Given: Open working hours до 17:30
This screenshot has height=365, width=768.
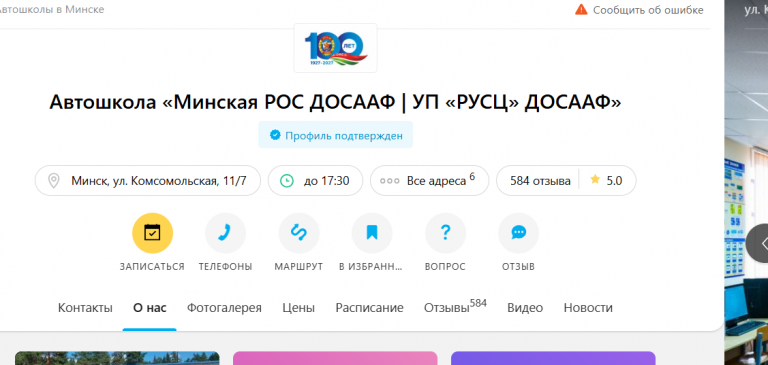Looking at the screenshot, I should tap(315, 181).
